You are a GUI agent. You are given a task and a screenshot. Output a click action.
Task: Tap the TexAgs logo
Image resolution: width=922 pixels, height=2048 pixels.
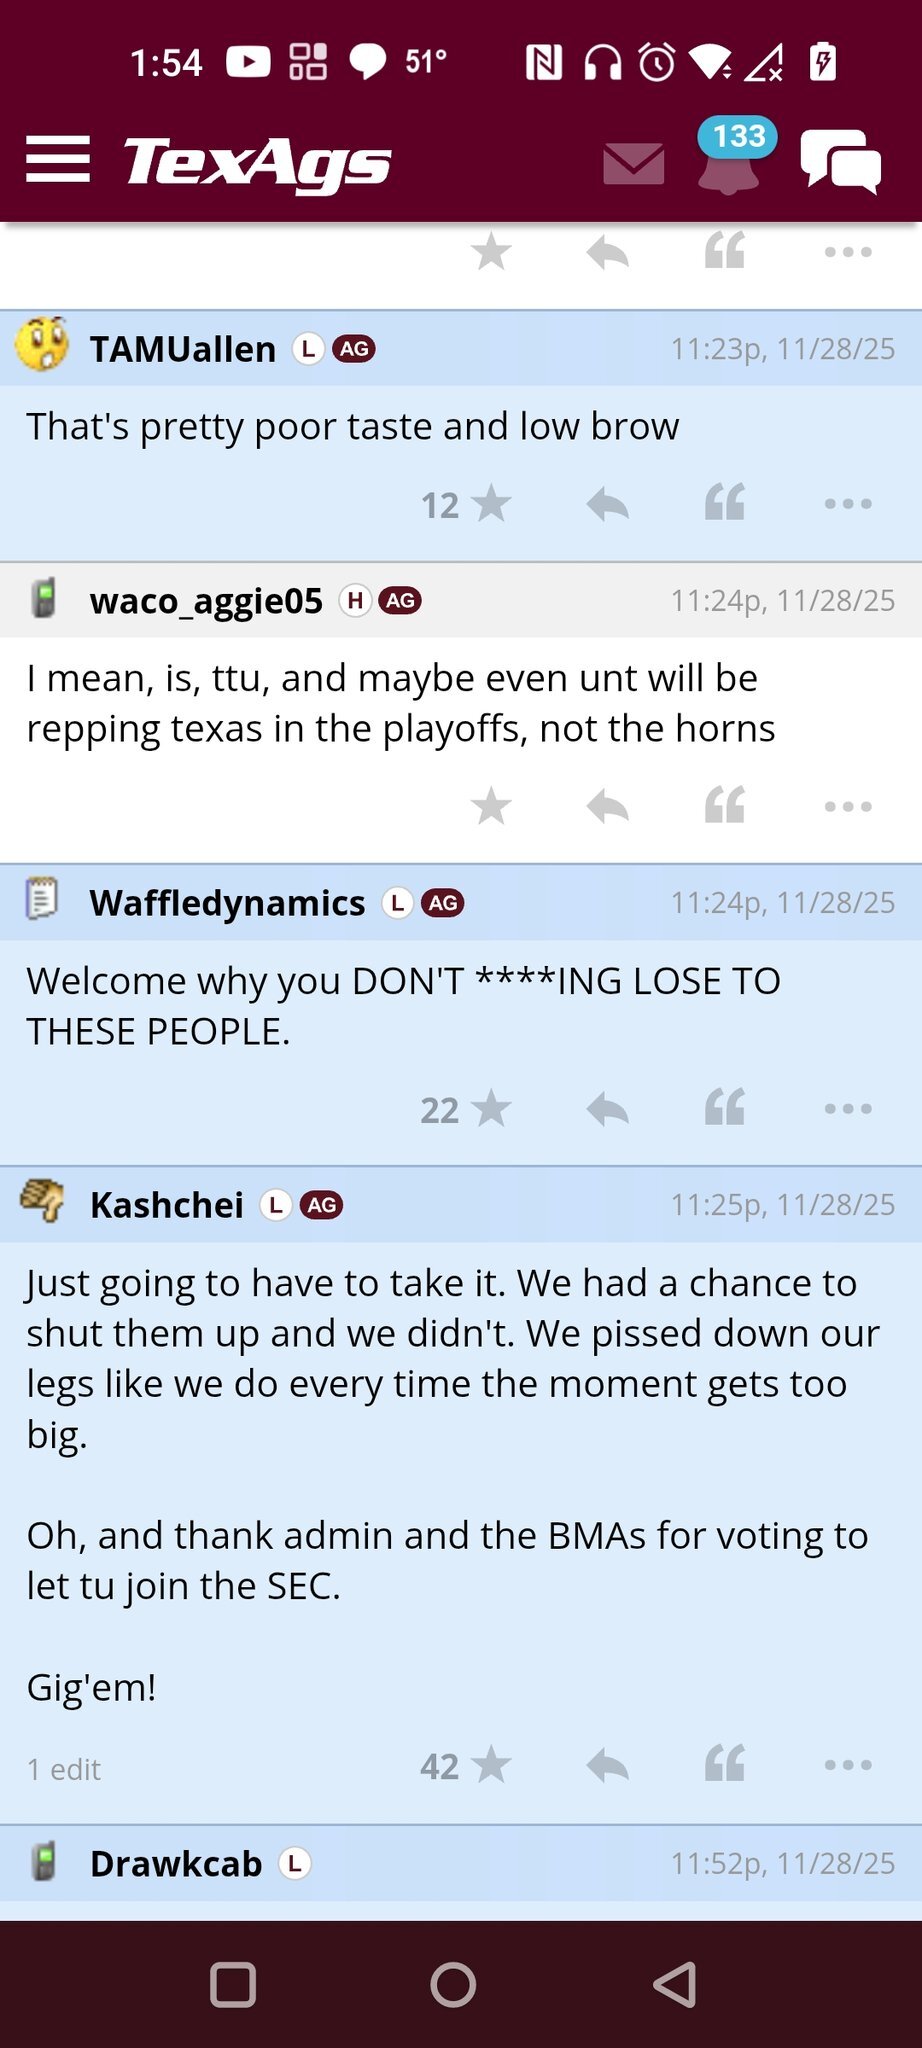click(257, 162)
